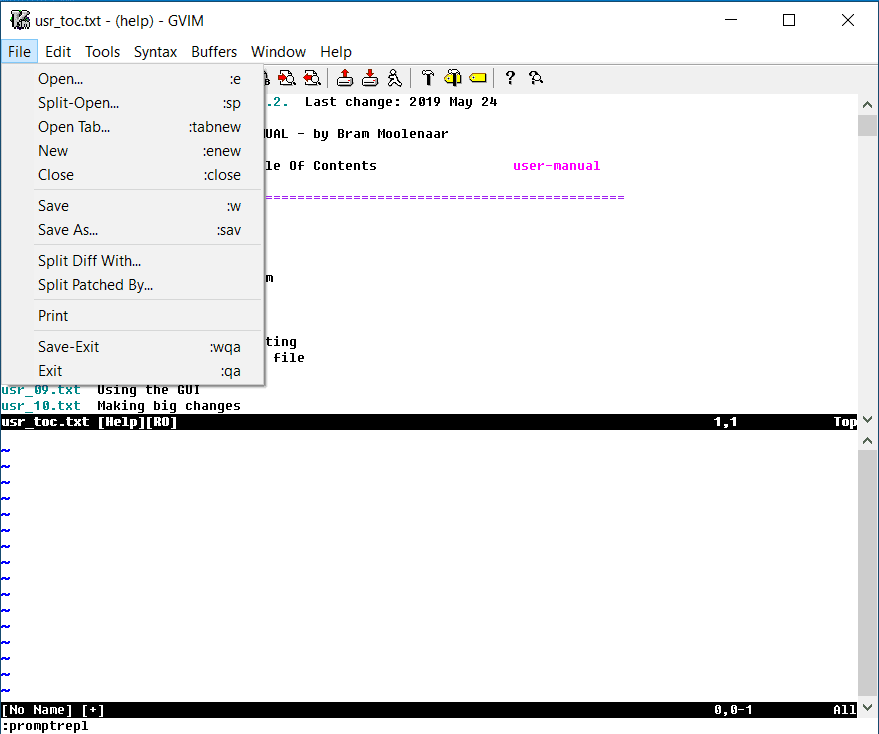The width and height of the screenshot is (879, 734).
Task: Click the usr_toc.txt [Help][RO] status line
Action: tap(429, 422)
